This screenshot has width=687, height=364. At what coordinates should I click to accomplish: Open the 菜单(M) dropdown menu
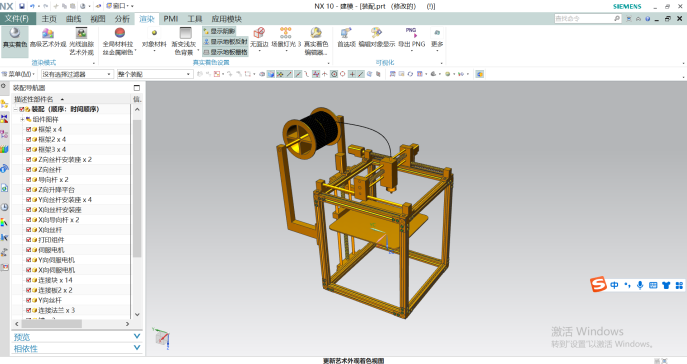(x=18, y=74)
